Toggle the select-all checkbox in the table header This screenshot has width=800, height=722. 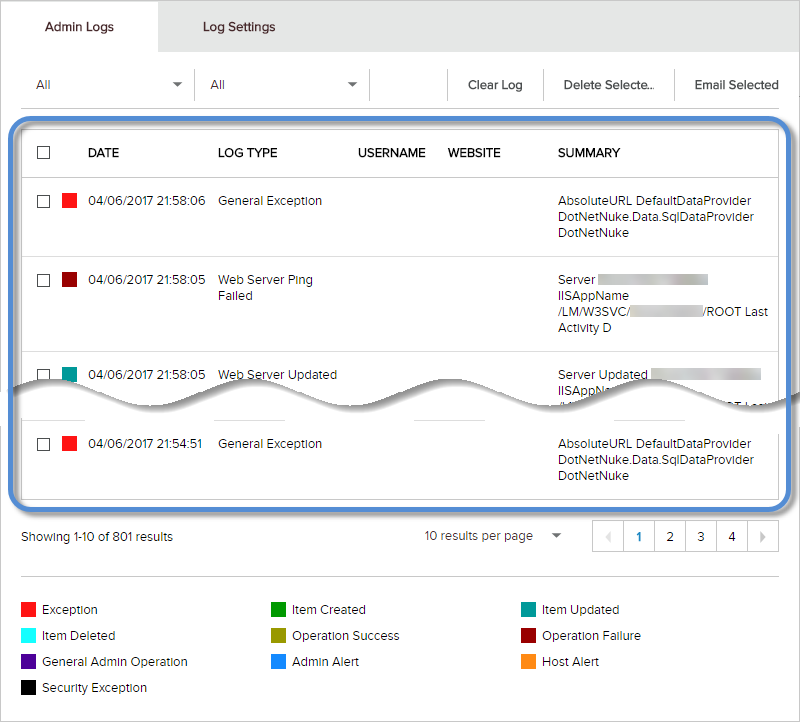click(x=43, y=153)
